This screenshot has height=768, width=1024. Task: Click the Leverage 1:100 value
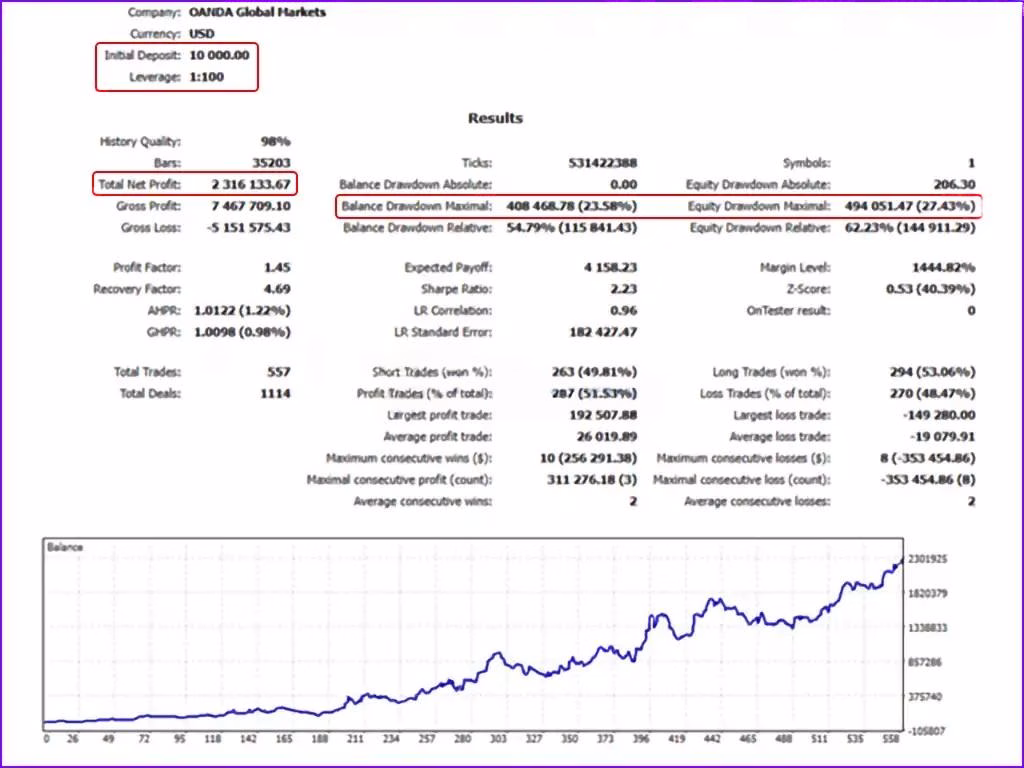tap(207, 77)
